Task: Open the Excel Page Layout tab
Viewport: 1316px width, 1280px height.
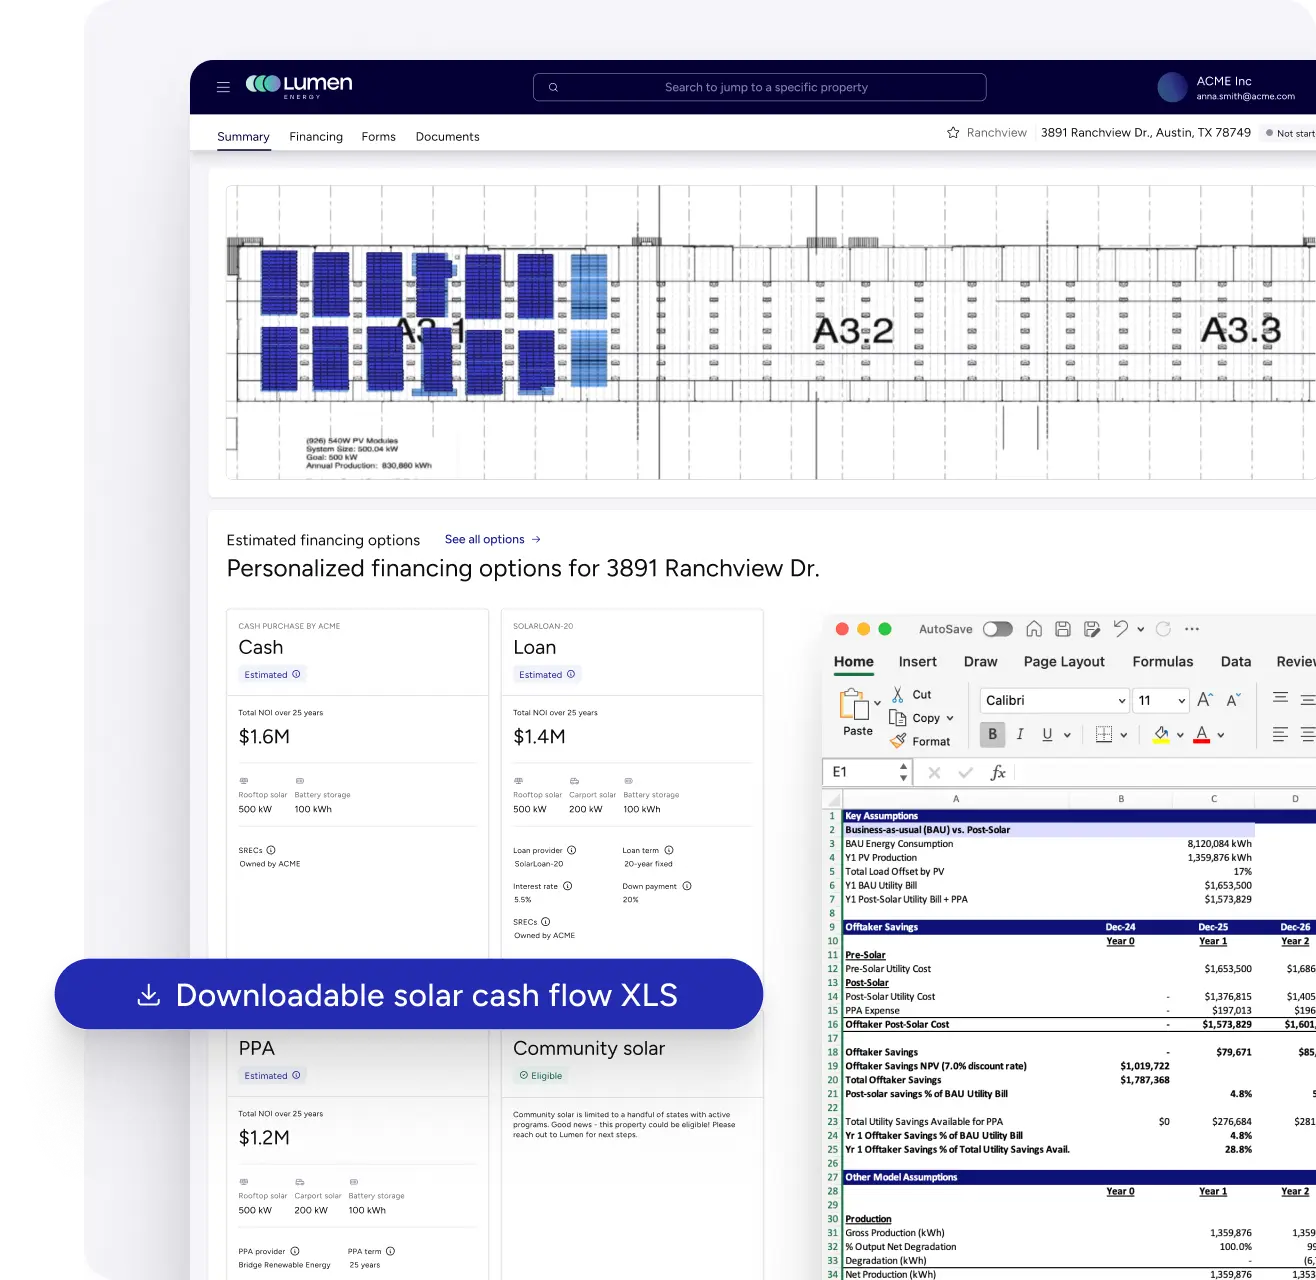Action: point(1064,661)
